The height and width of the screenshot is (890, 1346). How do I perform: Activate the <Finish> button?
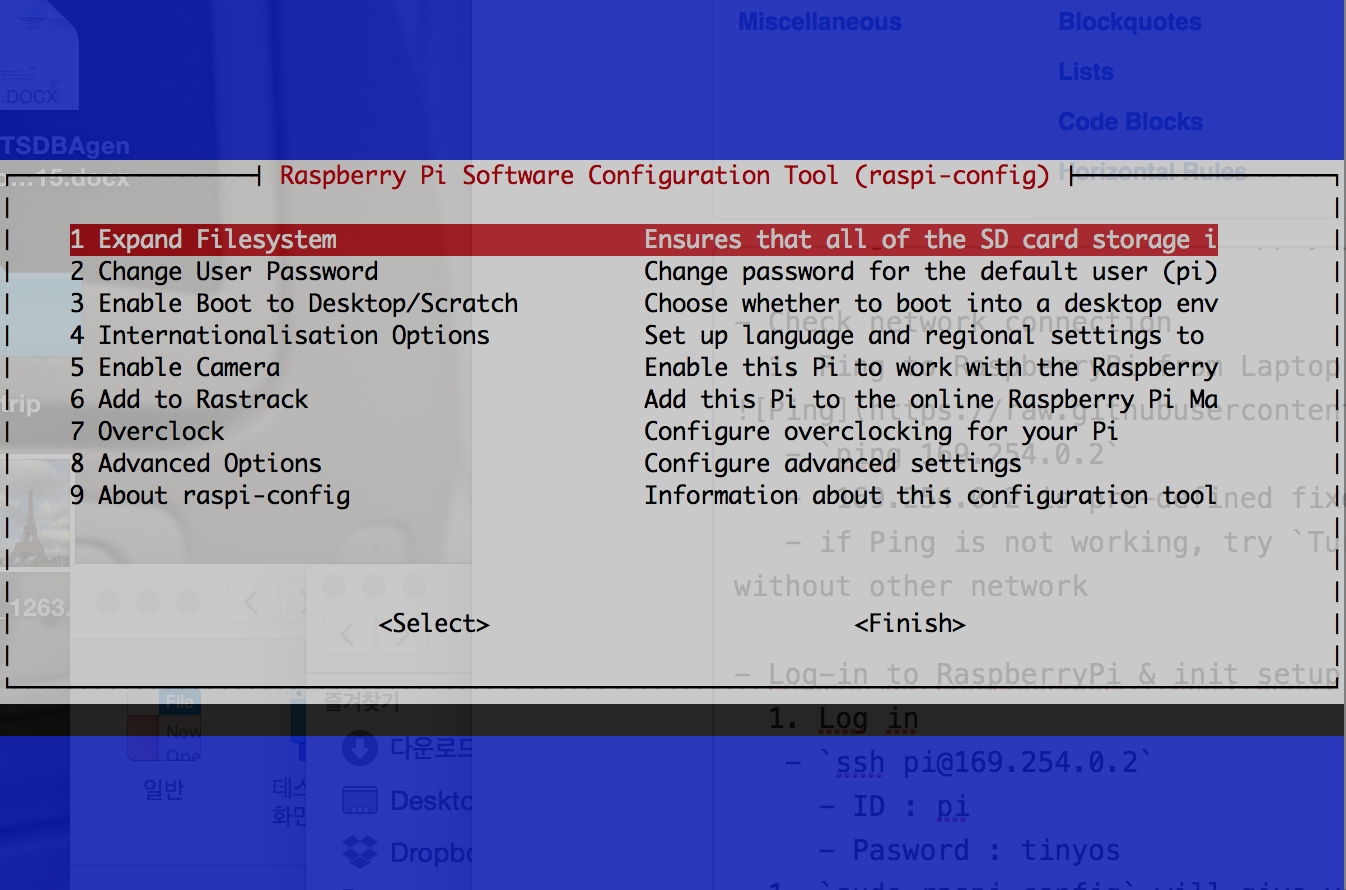[910, 624]
